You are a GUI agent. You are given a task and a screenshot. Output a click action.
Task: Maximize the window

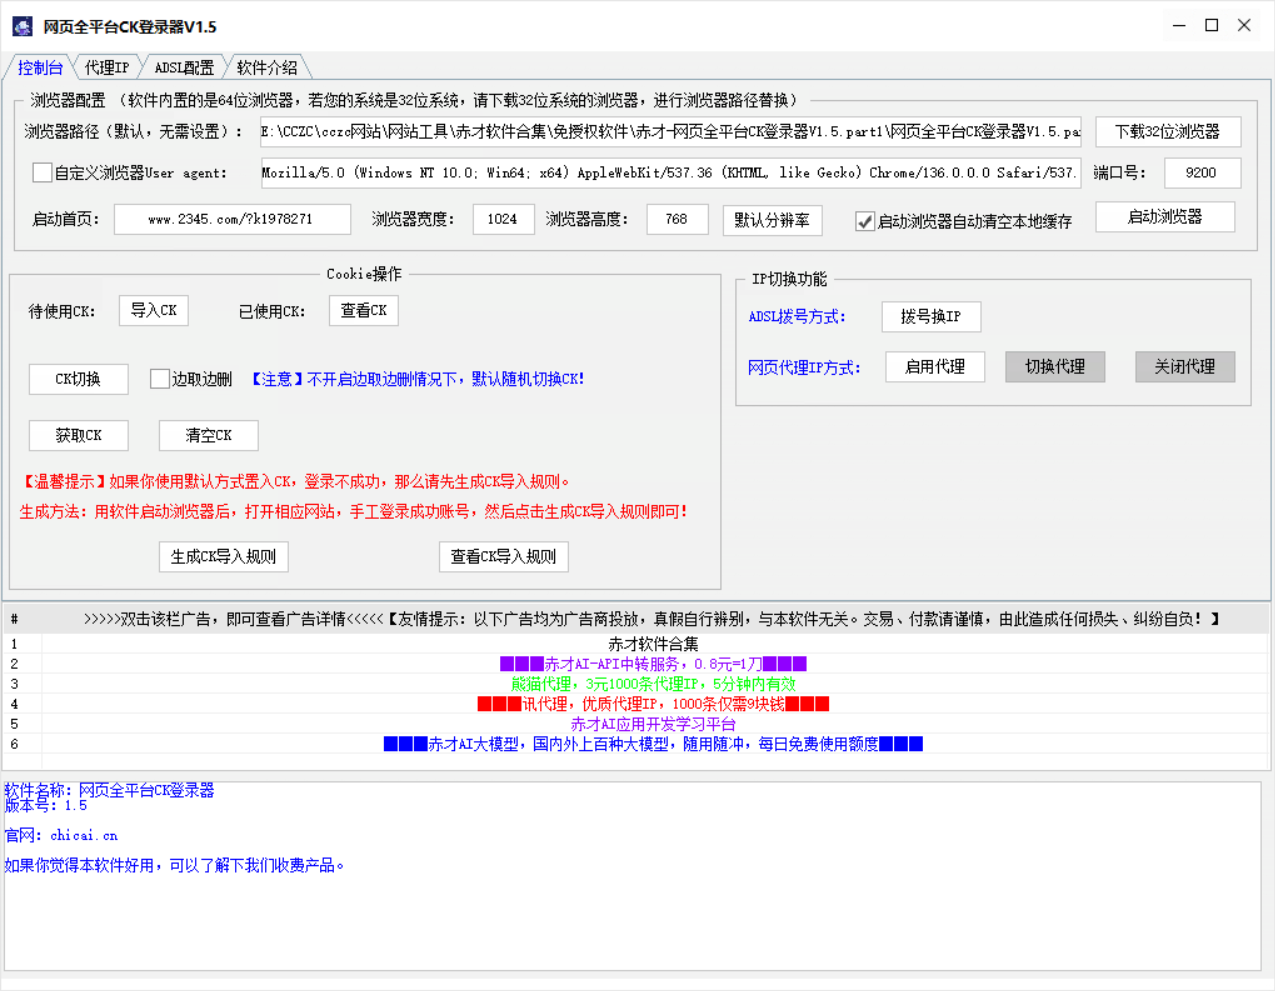pos(1211,26)
